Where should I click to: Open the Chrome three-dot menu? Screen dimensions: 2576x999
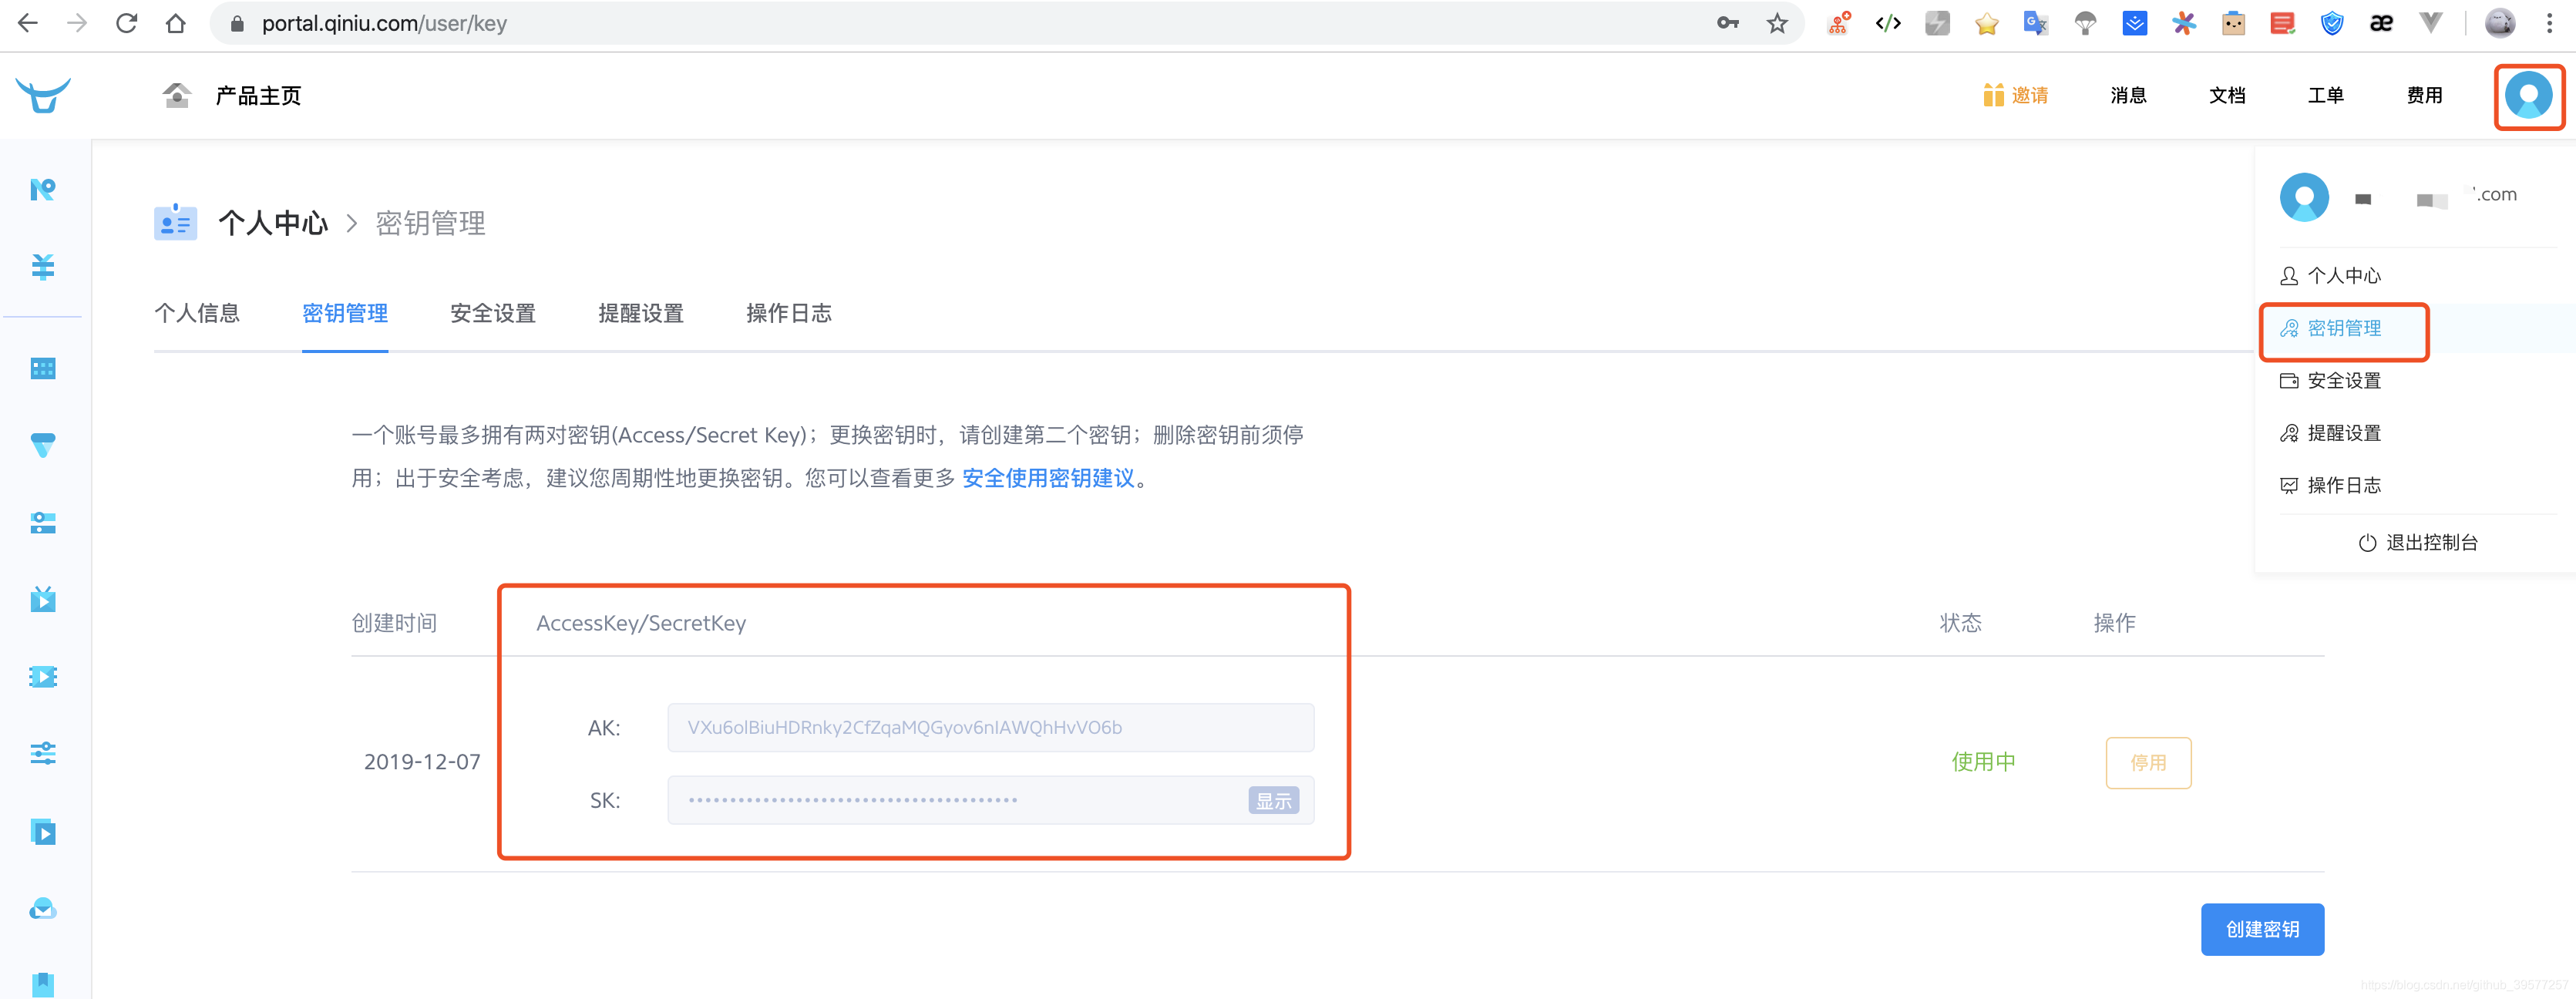(x=2549, y=23)
